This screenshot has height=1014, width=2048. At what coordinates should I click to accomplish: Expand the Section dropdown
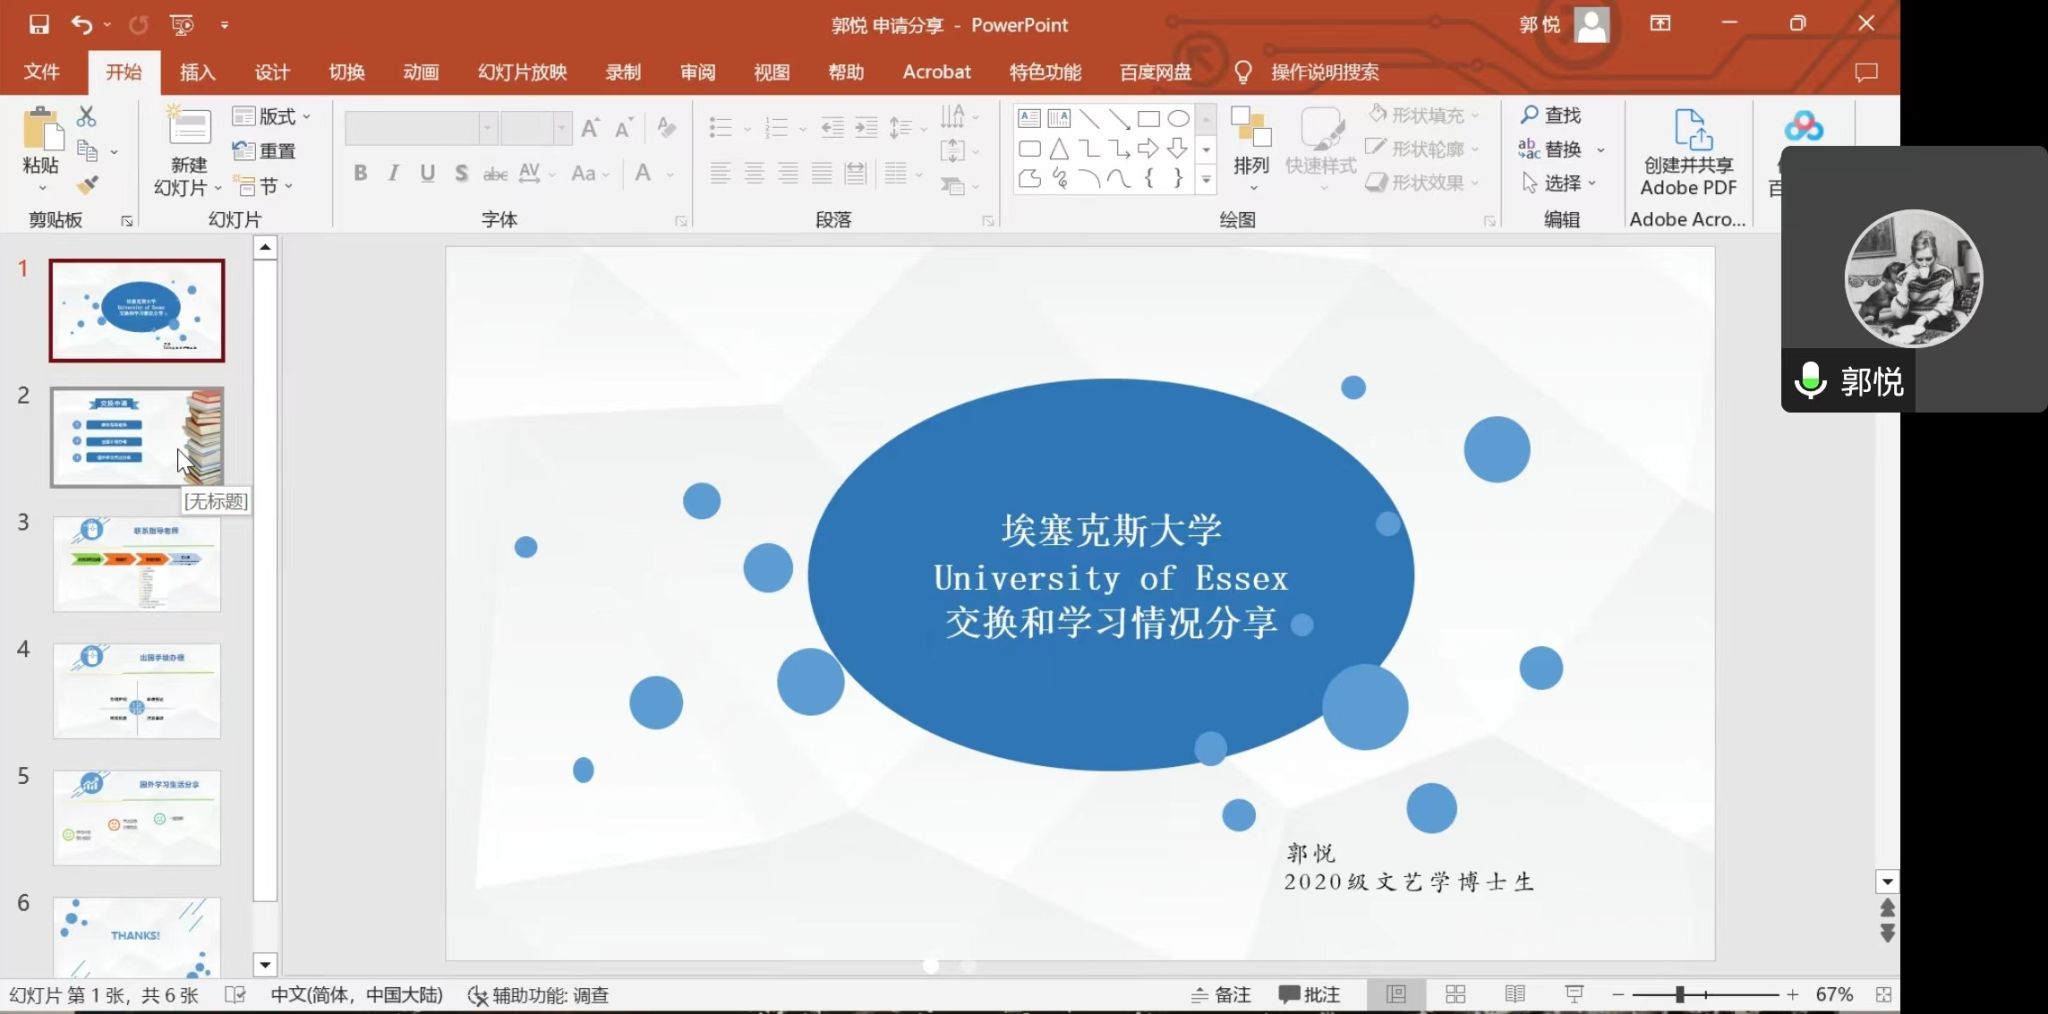click(266, 186)
